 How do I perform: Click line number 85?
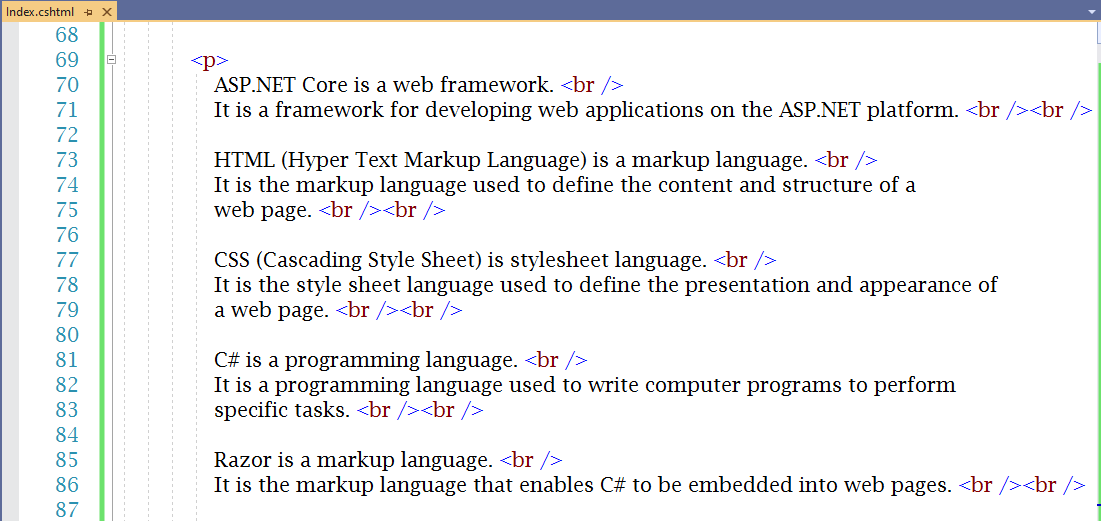coord(67,460)
